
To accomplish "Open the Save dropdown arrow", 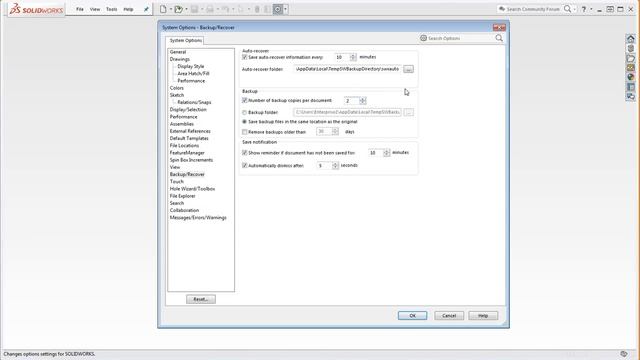I will click(x=202, y=9).
